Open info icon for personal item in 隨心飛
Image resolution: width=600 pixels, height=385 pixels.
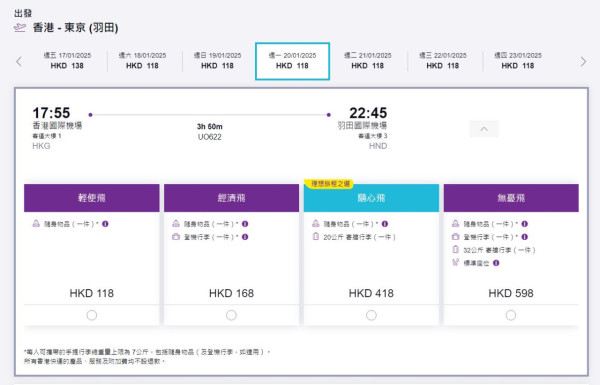coord(385,224)
